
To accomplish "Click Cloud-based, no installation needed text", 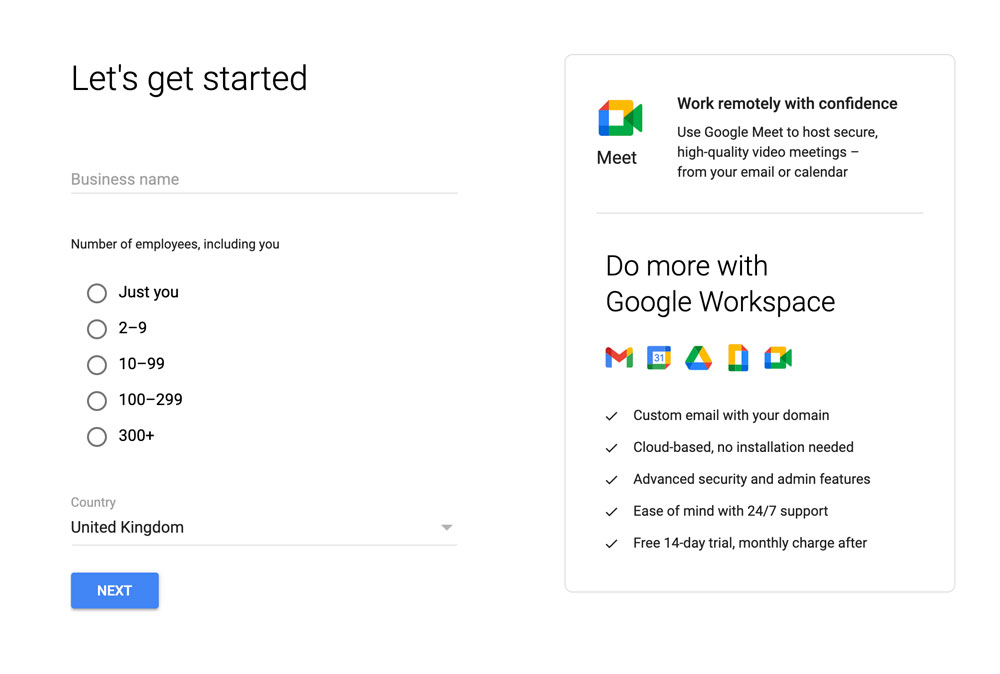I will pyautogui.click(x=743, y=447).
